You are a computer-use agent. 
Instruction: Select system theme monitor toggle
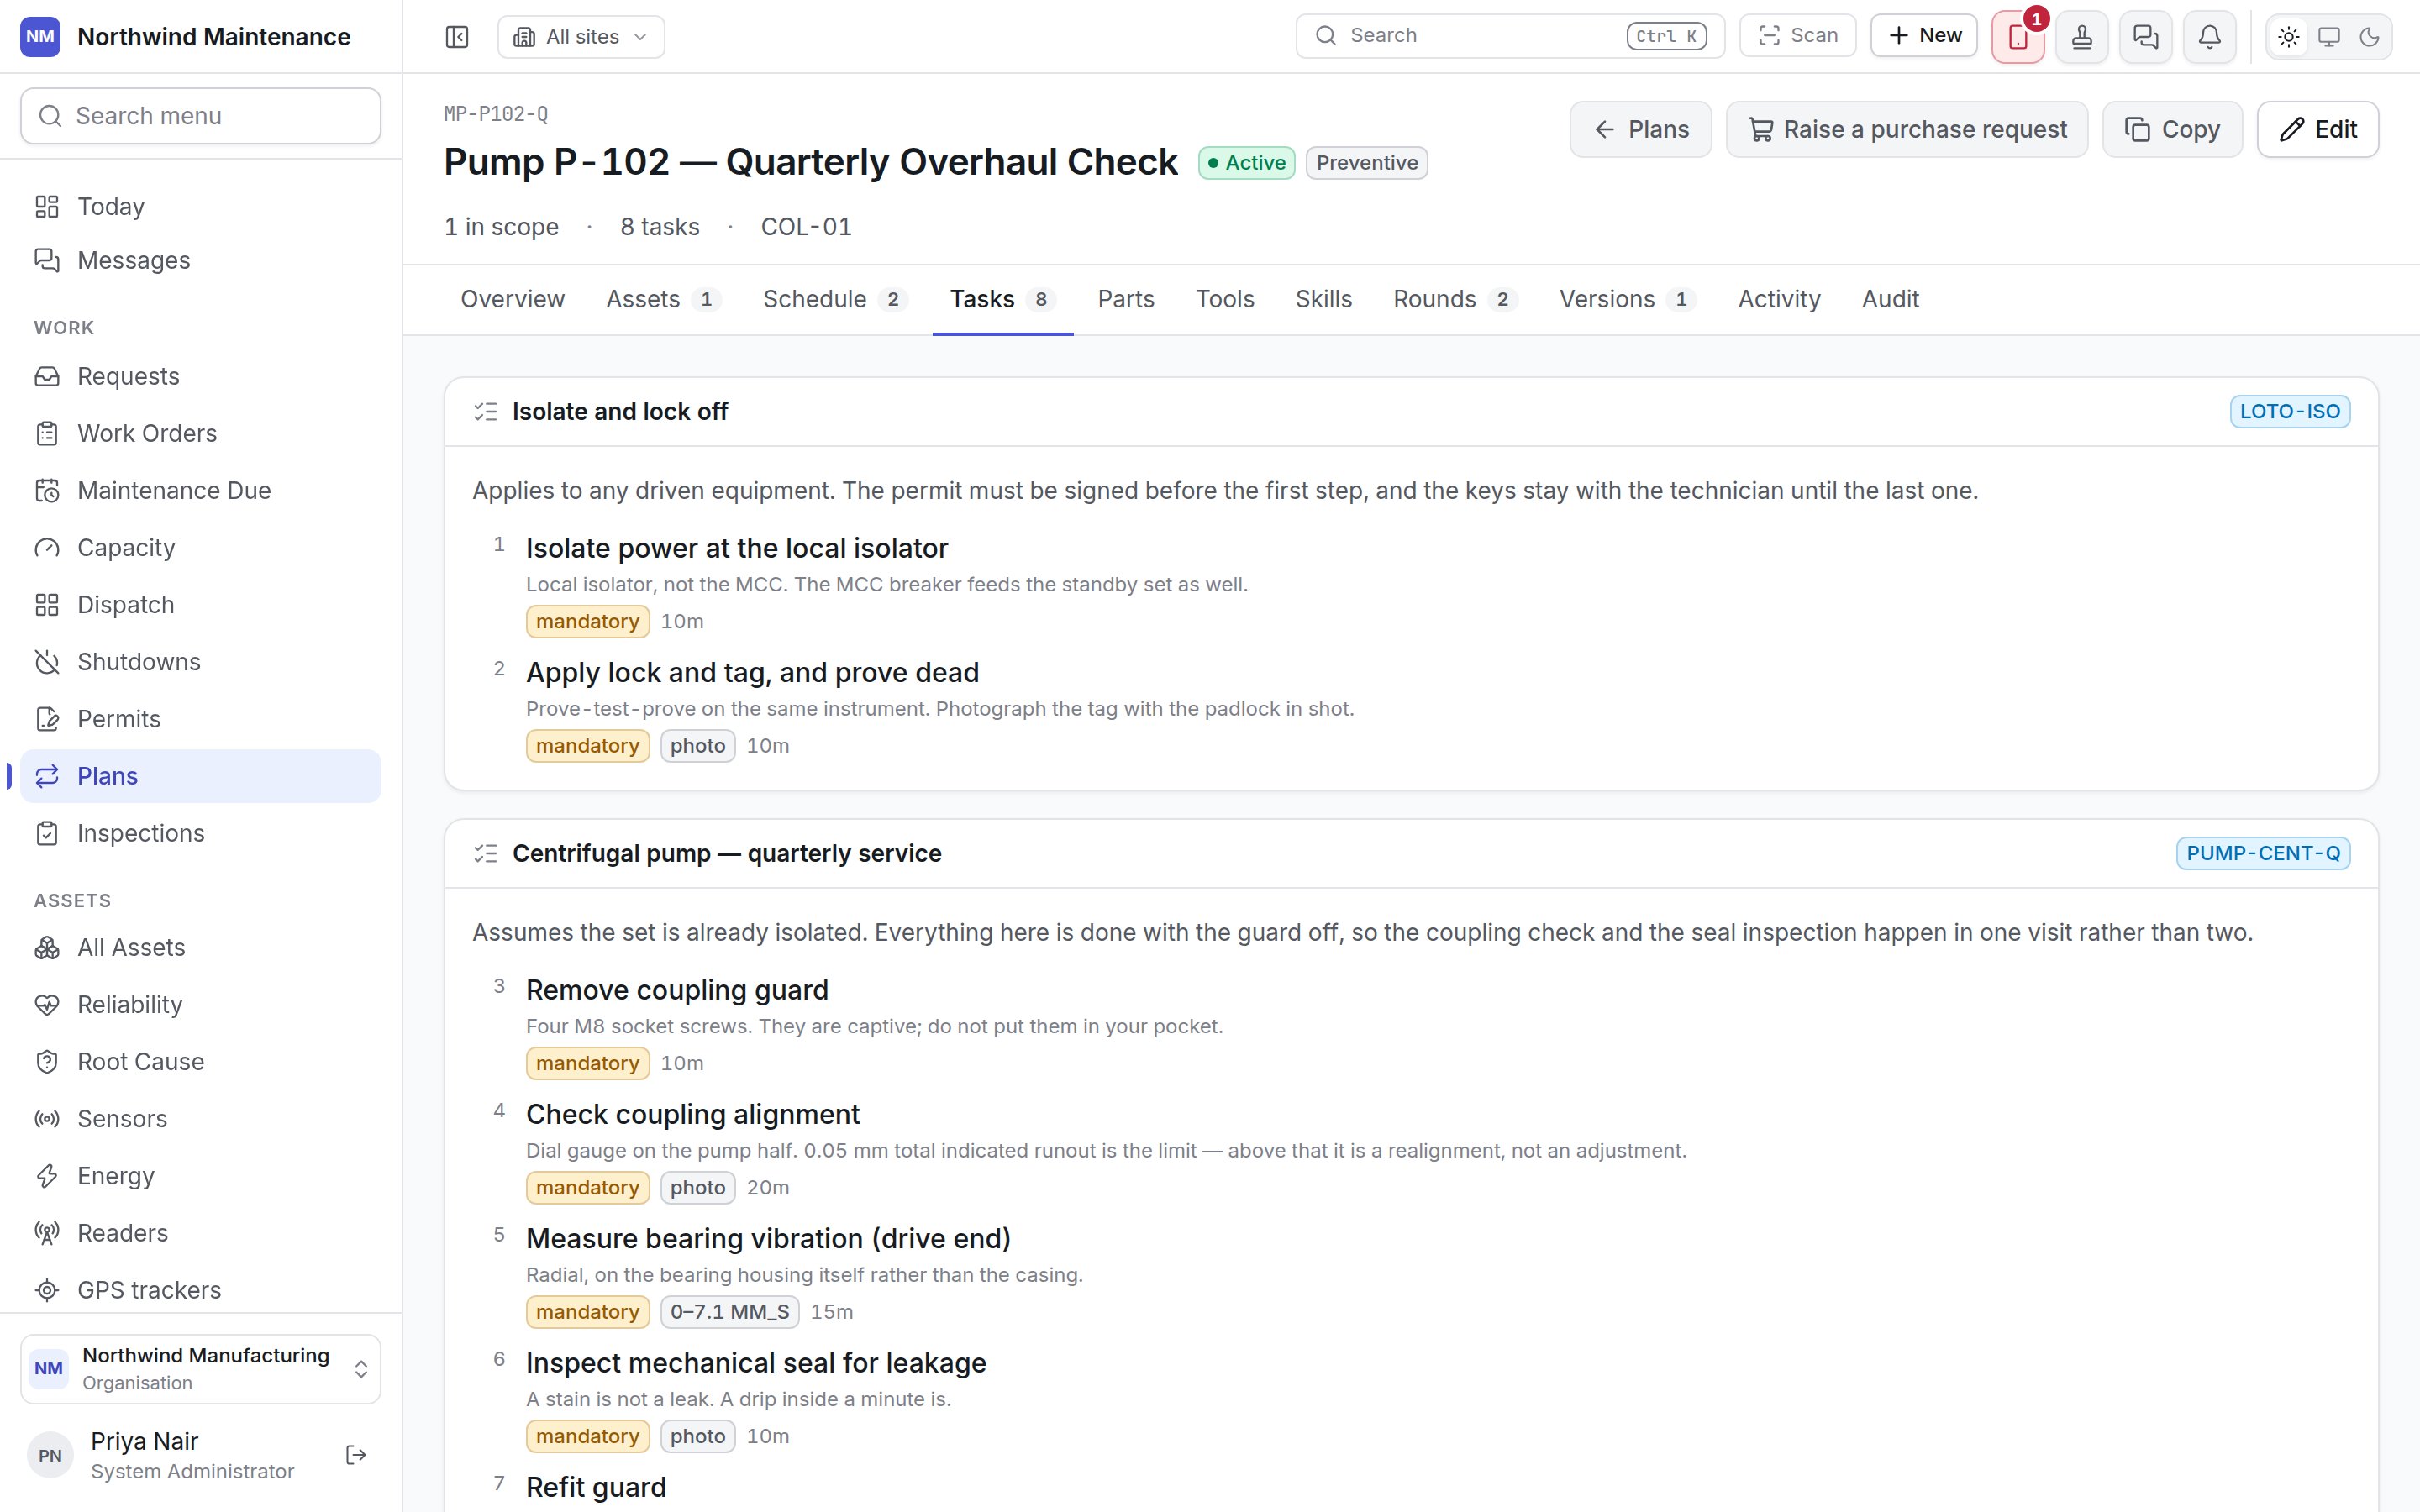pos(2329,37)
